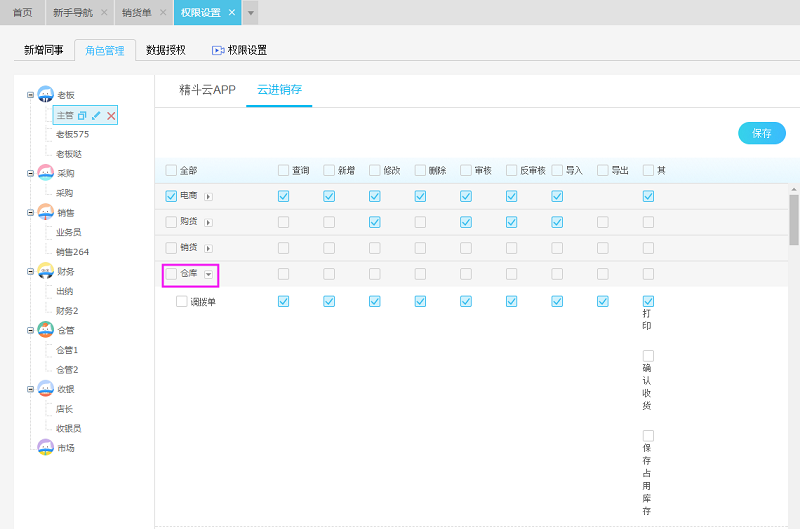The width and height of the screenshot is (800, 529).
Task: Open the tab list dropdown arrow
Action: coord(251,13)
